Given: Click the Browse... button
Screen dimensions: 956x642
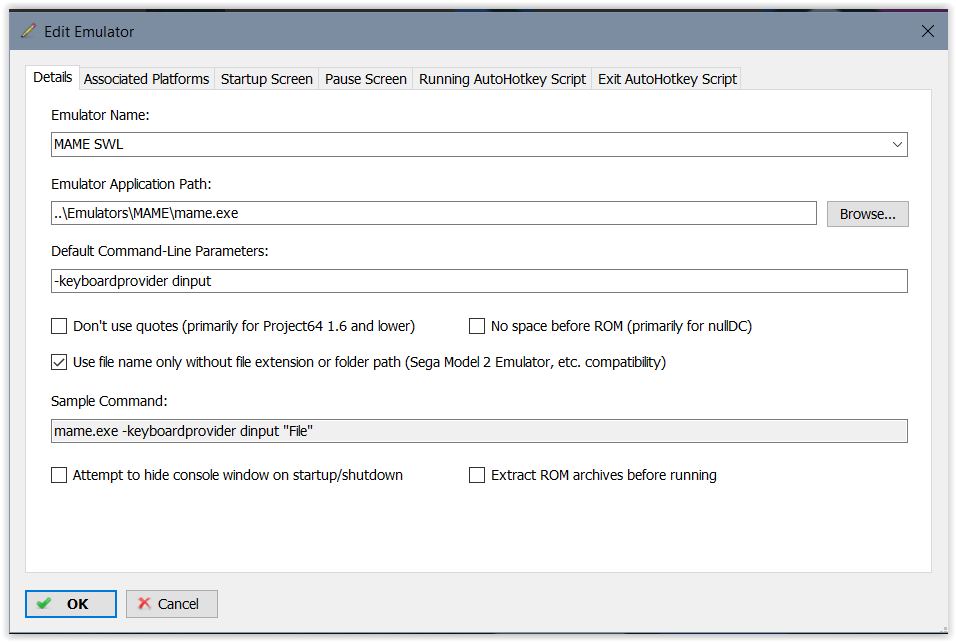Looking at the screenshot, I should (867, 214).
